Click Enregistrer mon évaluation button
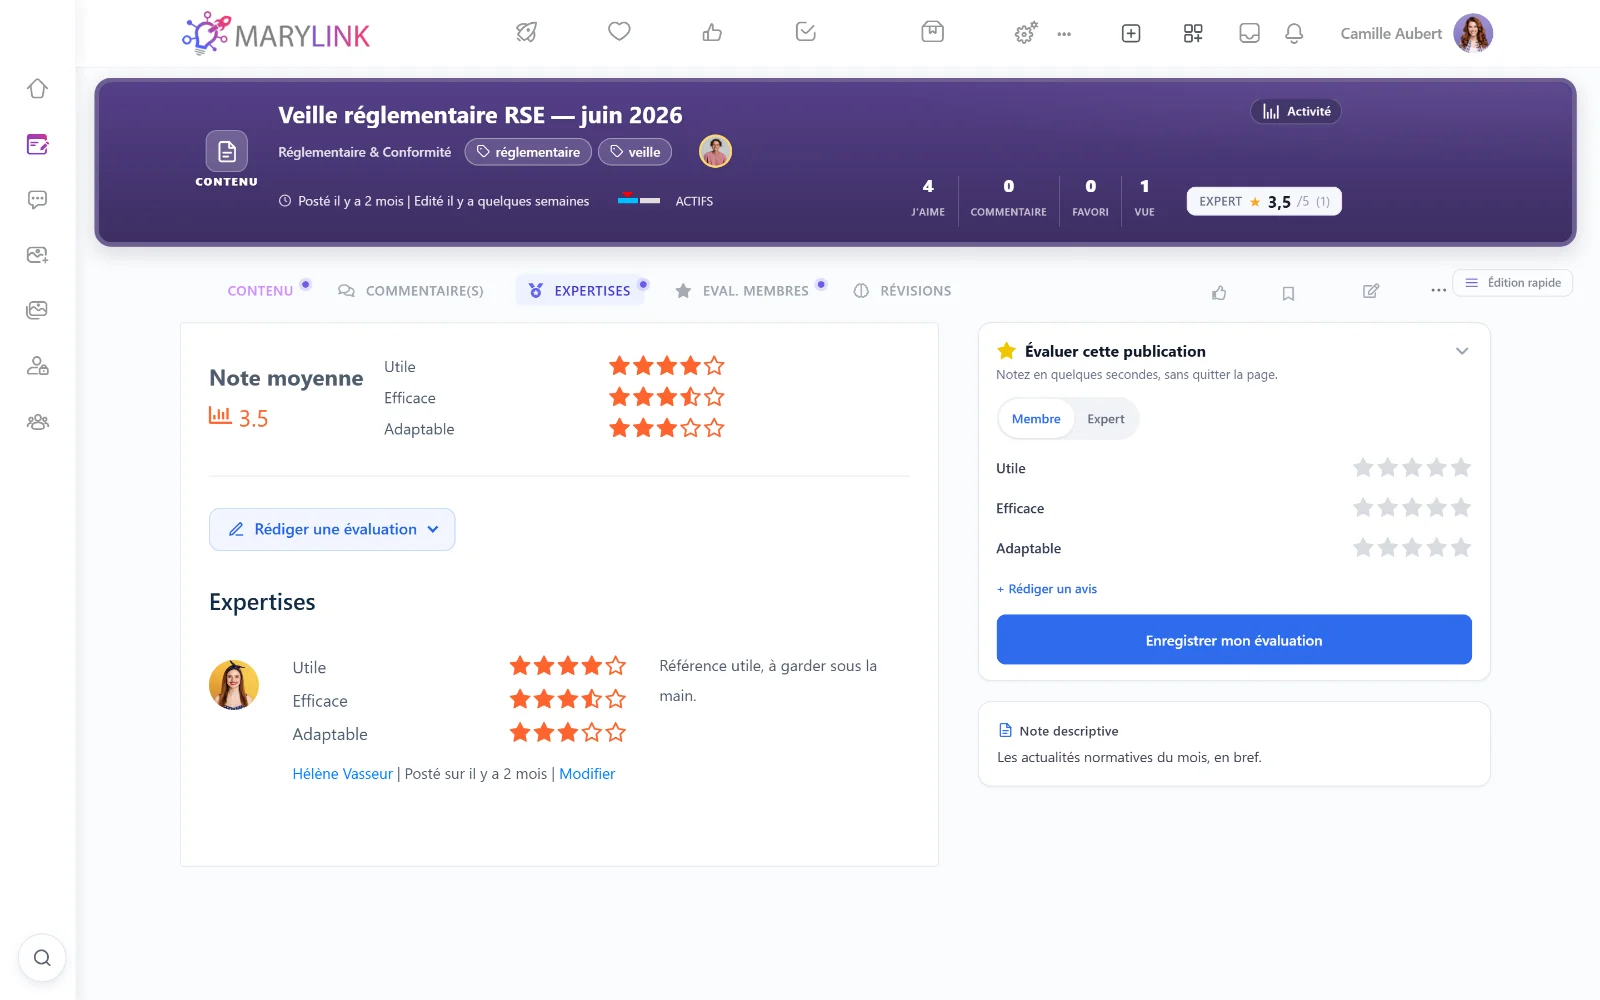This screenshot has width=1600, height=1000. click(x=1234, y=640)
